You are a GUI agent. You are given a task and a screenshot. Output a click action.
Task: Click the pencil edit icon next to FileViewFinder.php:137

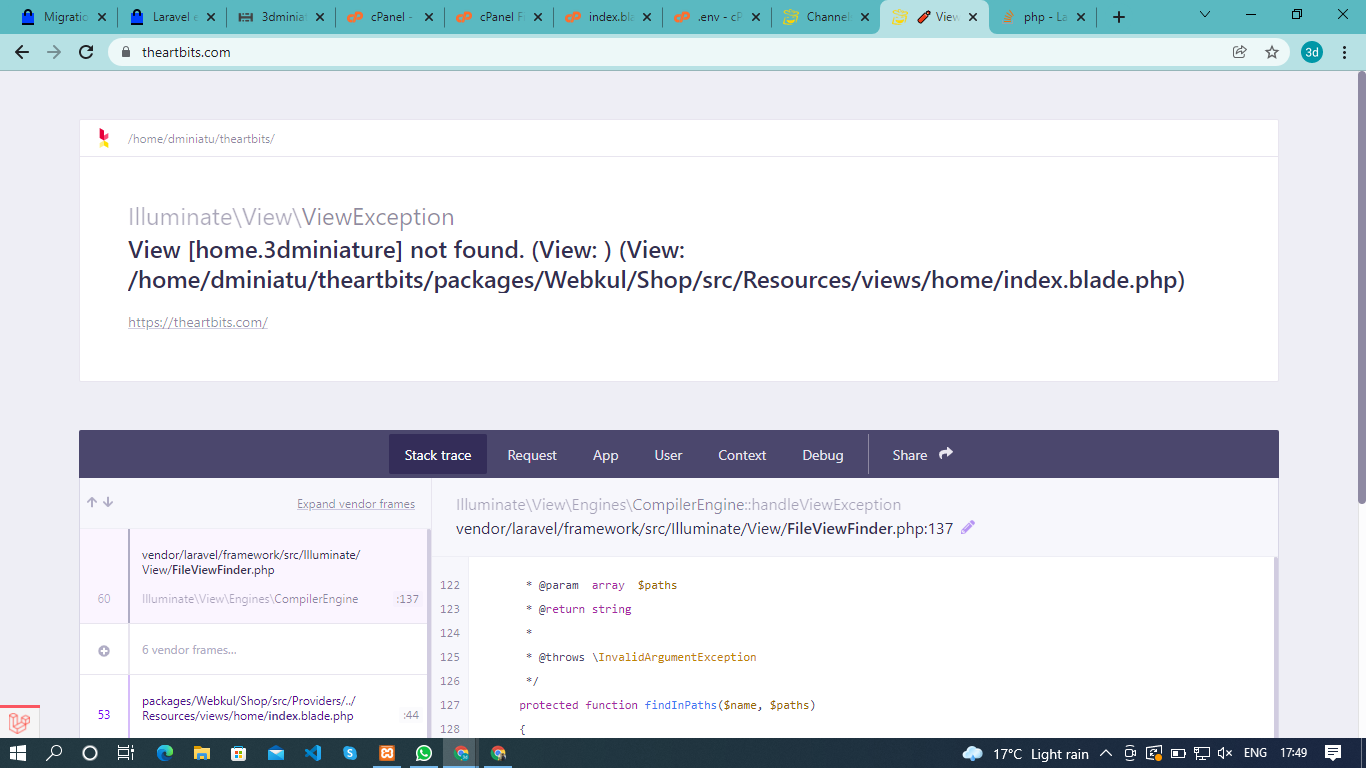(x=967, y=528)
